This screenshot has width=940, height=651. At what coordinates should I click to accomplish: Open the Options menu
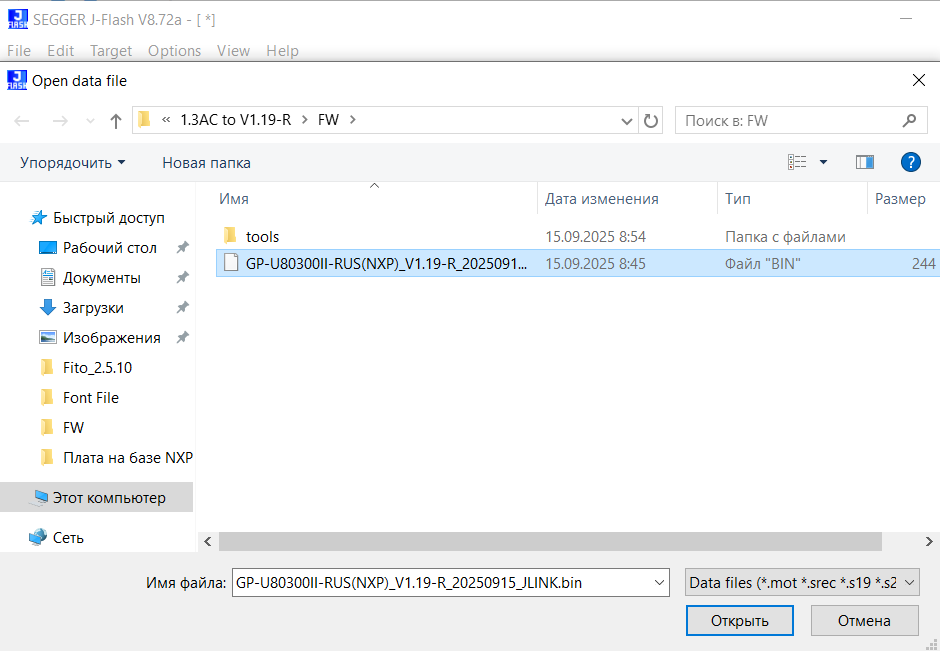coord(174,50)
